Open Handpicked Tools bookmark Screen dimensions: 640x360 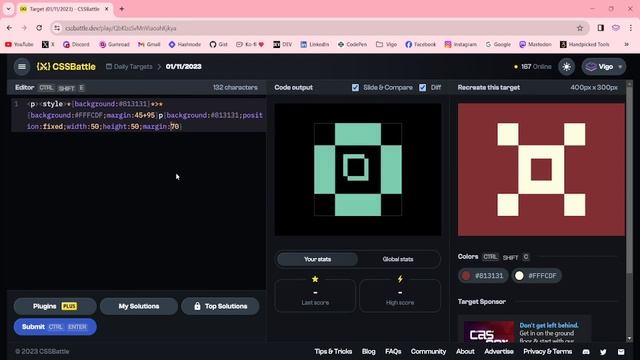(x=584, y=44)
